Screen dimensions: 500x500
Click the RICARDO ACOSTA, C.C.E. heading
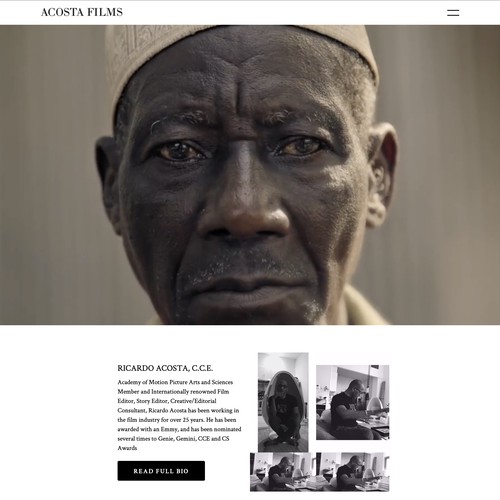click(165, 368)
